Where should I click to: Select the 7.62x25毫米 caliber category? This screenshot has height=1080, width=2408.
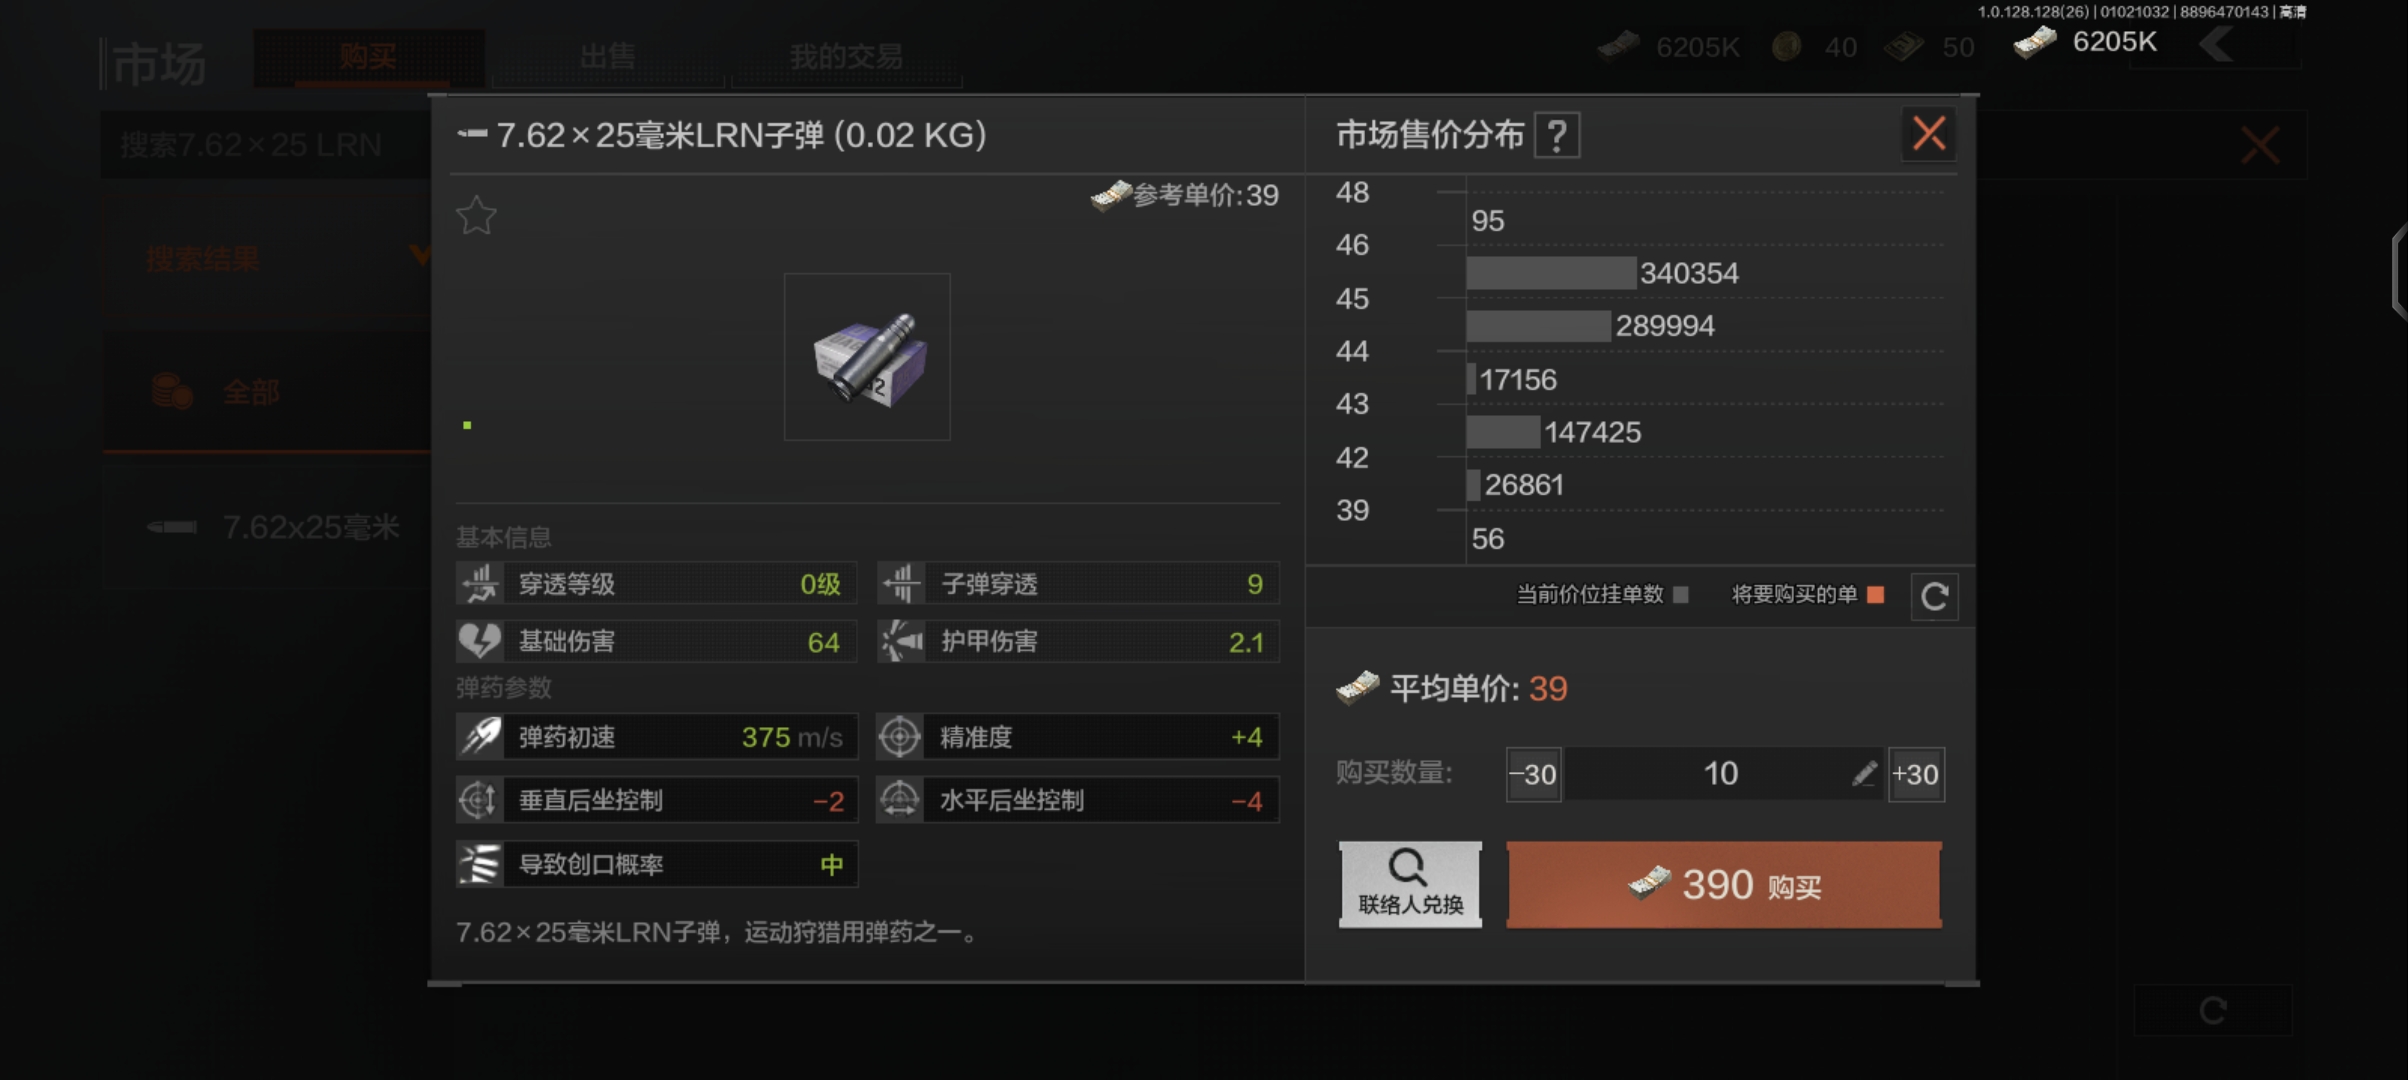tap(268, 527)
